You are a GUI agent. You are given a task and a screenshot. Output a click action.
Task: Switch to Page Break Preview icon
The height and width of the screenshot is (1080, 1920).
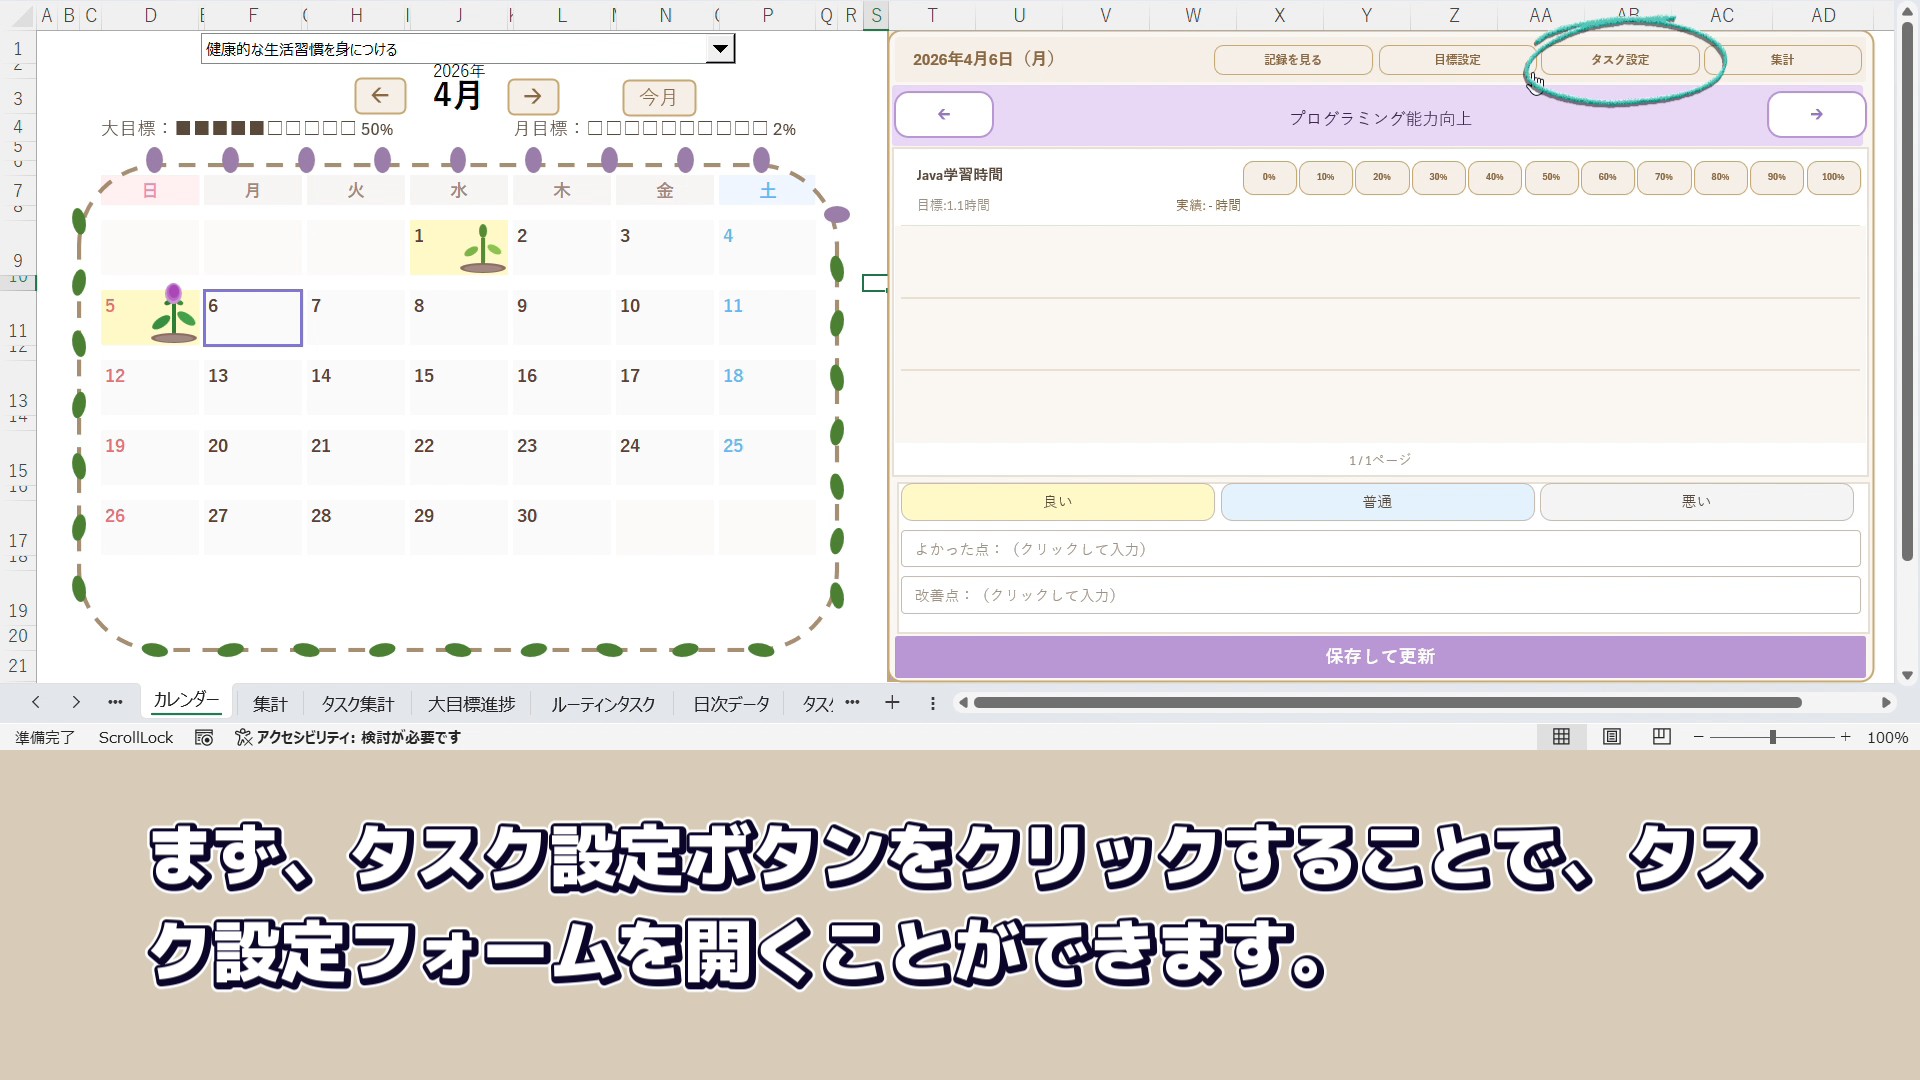[x=1662, y=737]
